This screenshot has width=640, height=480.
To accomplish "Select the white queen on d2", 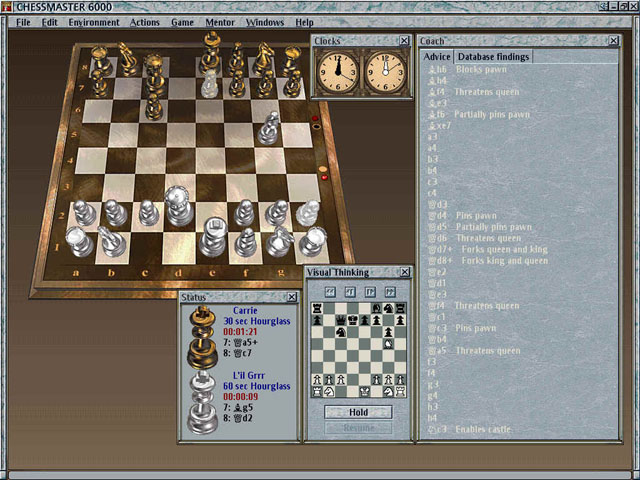I will pyautogui.click(x=178, y=206).
